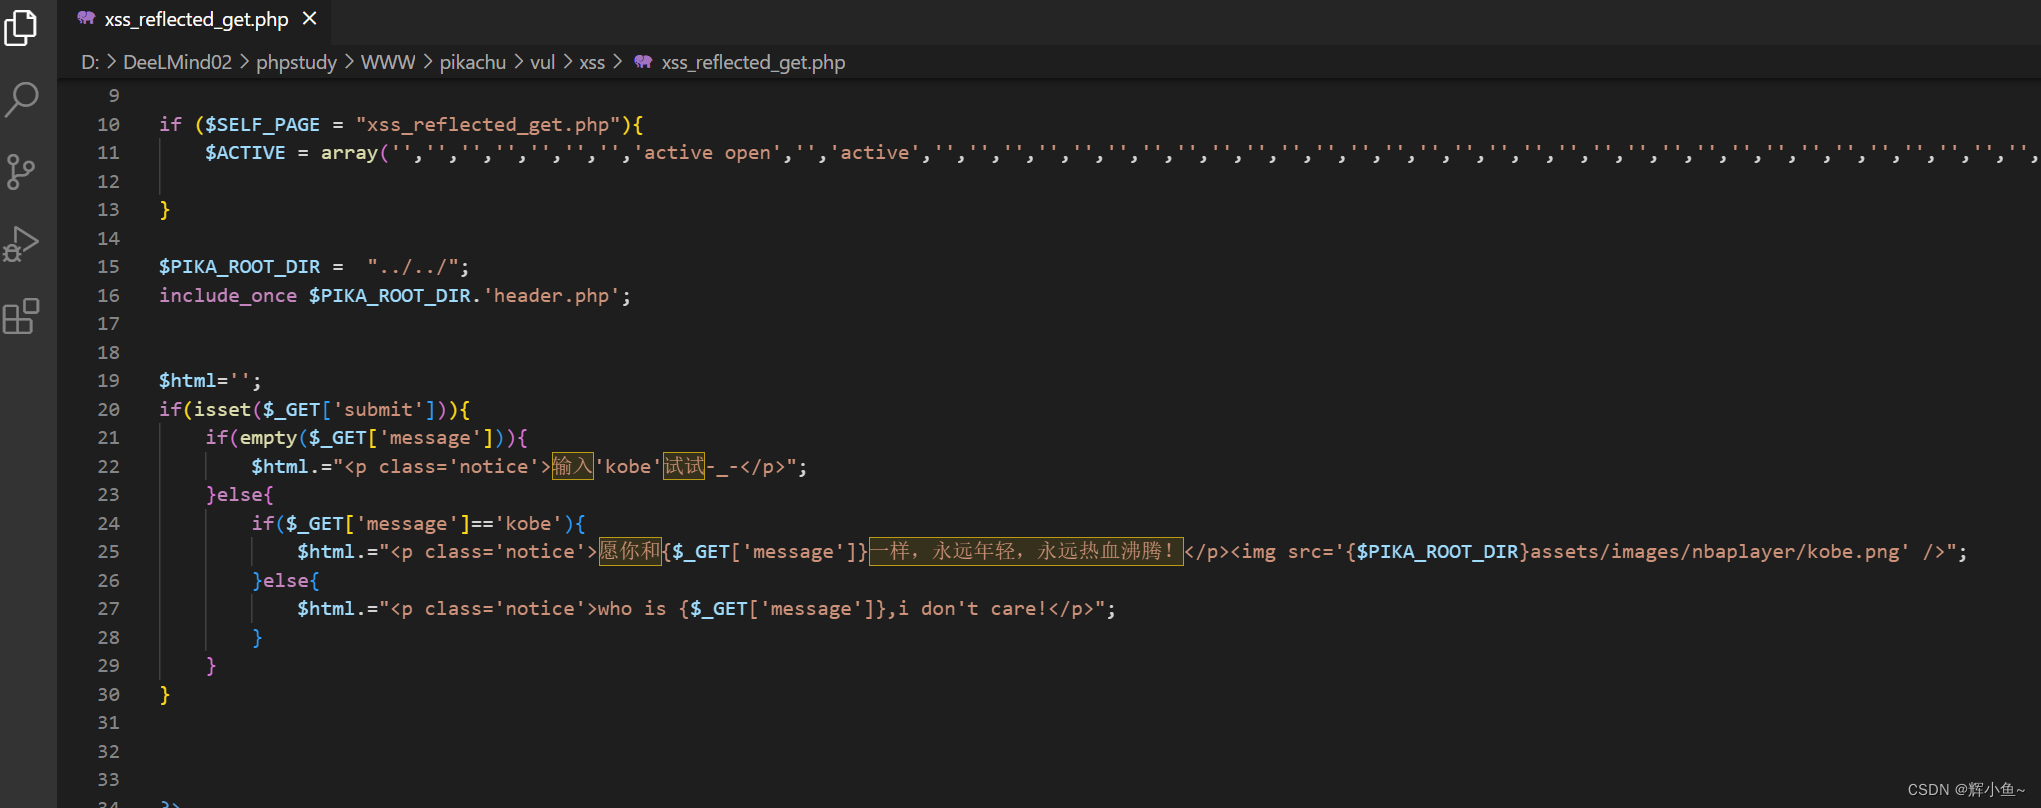Click line number 20 in the gutter

(108, 410)
